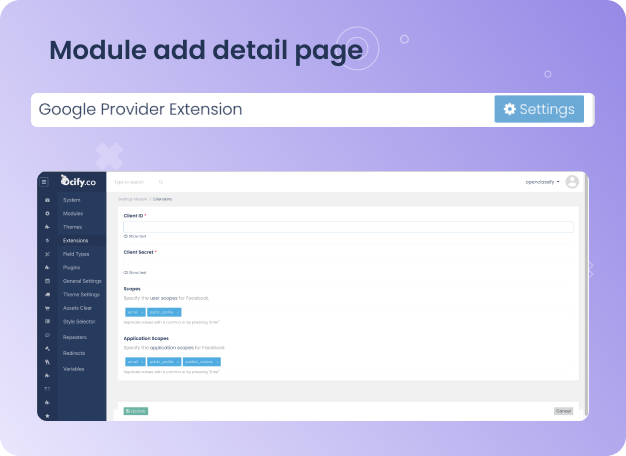The height and width of the screenshot is (456, 626).
Task: Click the Cancel button
Action: click(x=564, y=411)
